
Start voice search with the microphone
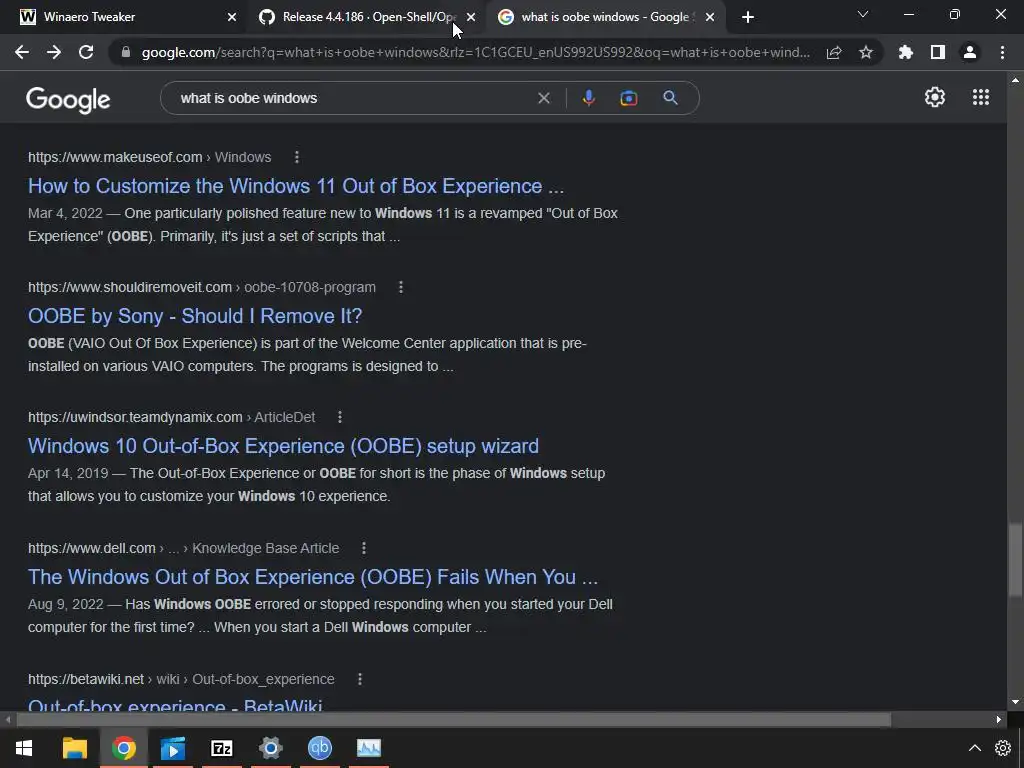point(588,98)
